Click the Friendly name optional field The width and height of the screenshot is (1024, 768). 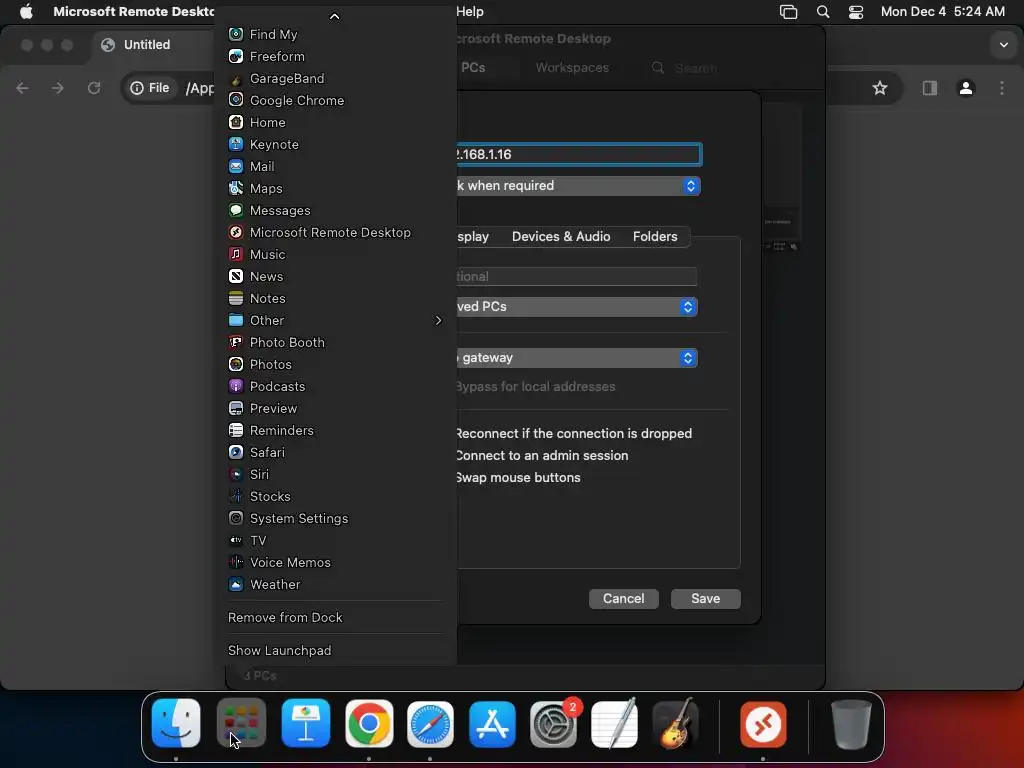coord(576,276)
